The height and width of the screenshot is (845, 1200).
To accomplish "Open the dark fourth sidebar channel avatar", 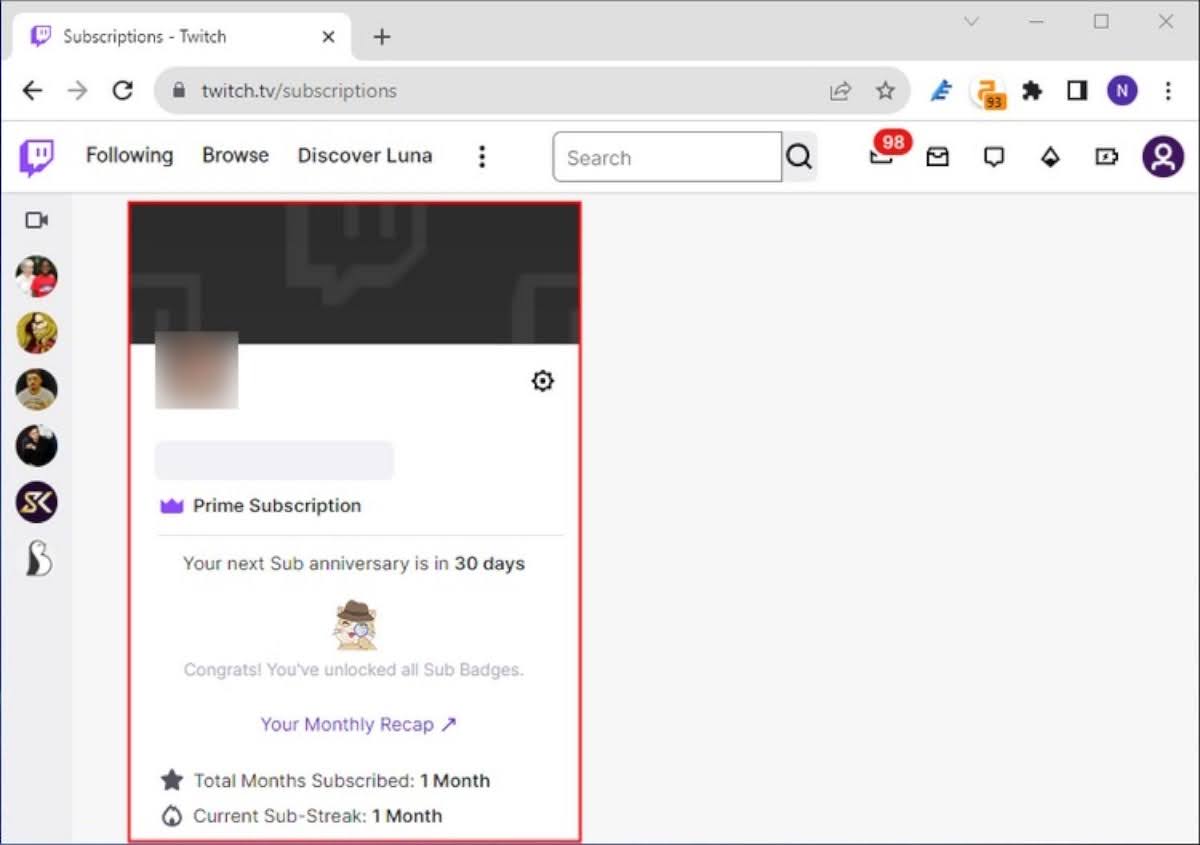I will [x=37, y=445].
